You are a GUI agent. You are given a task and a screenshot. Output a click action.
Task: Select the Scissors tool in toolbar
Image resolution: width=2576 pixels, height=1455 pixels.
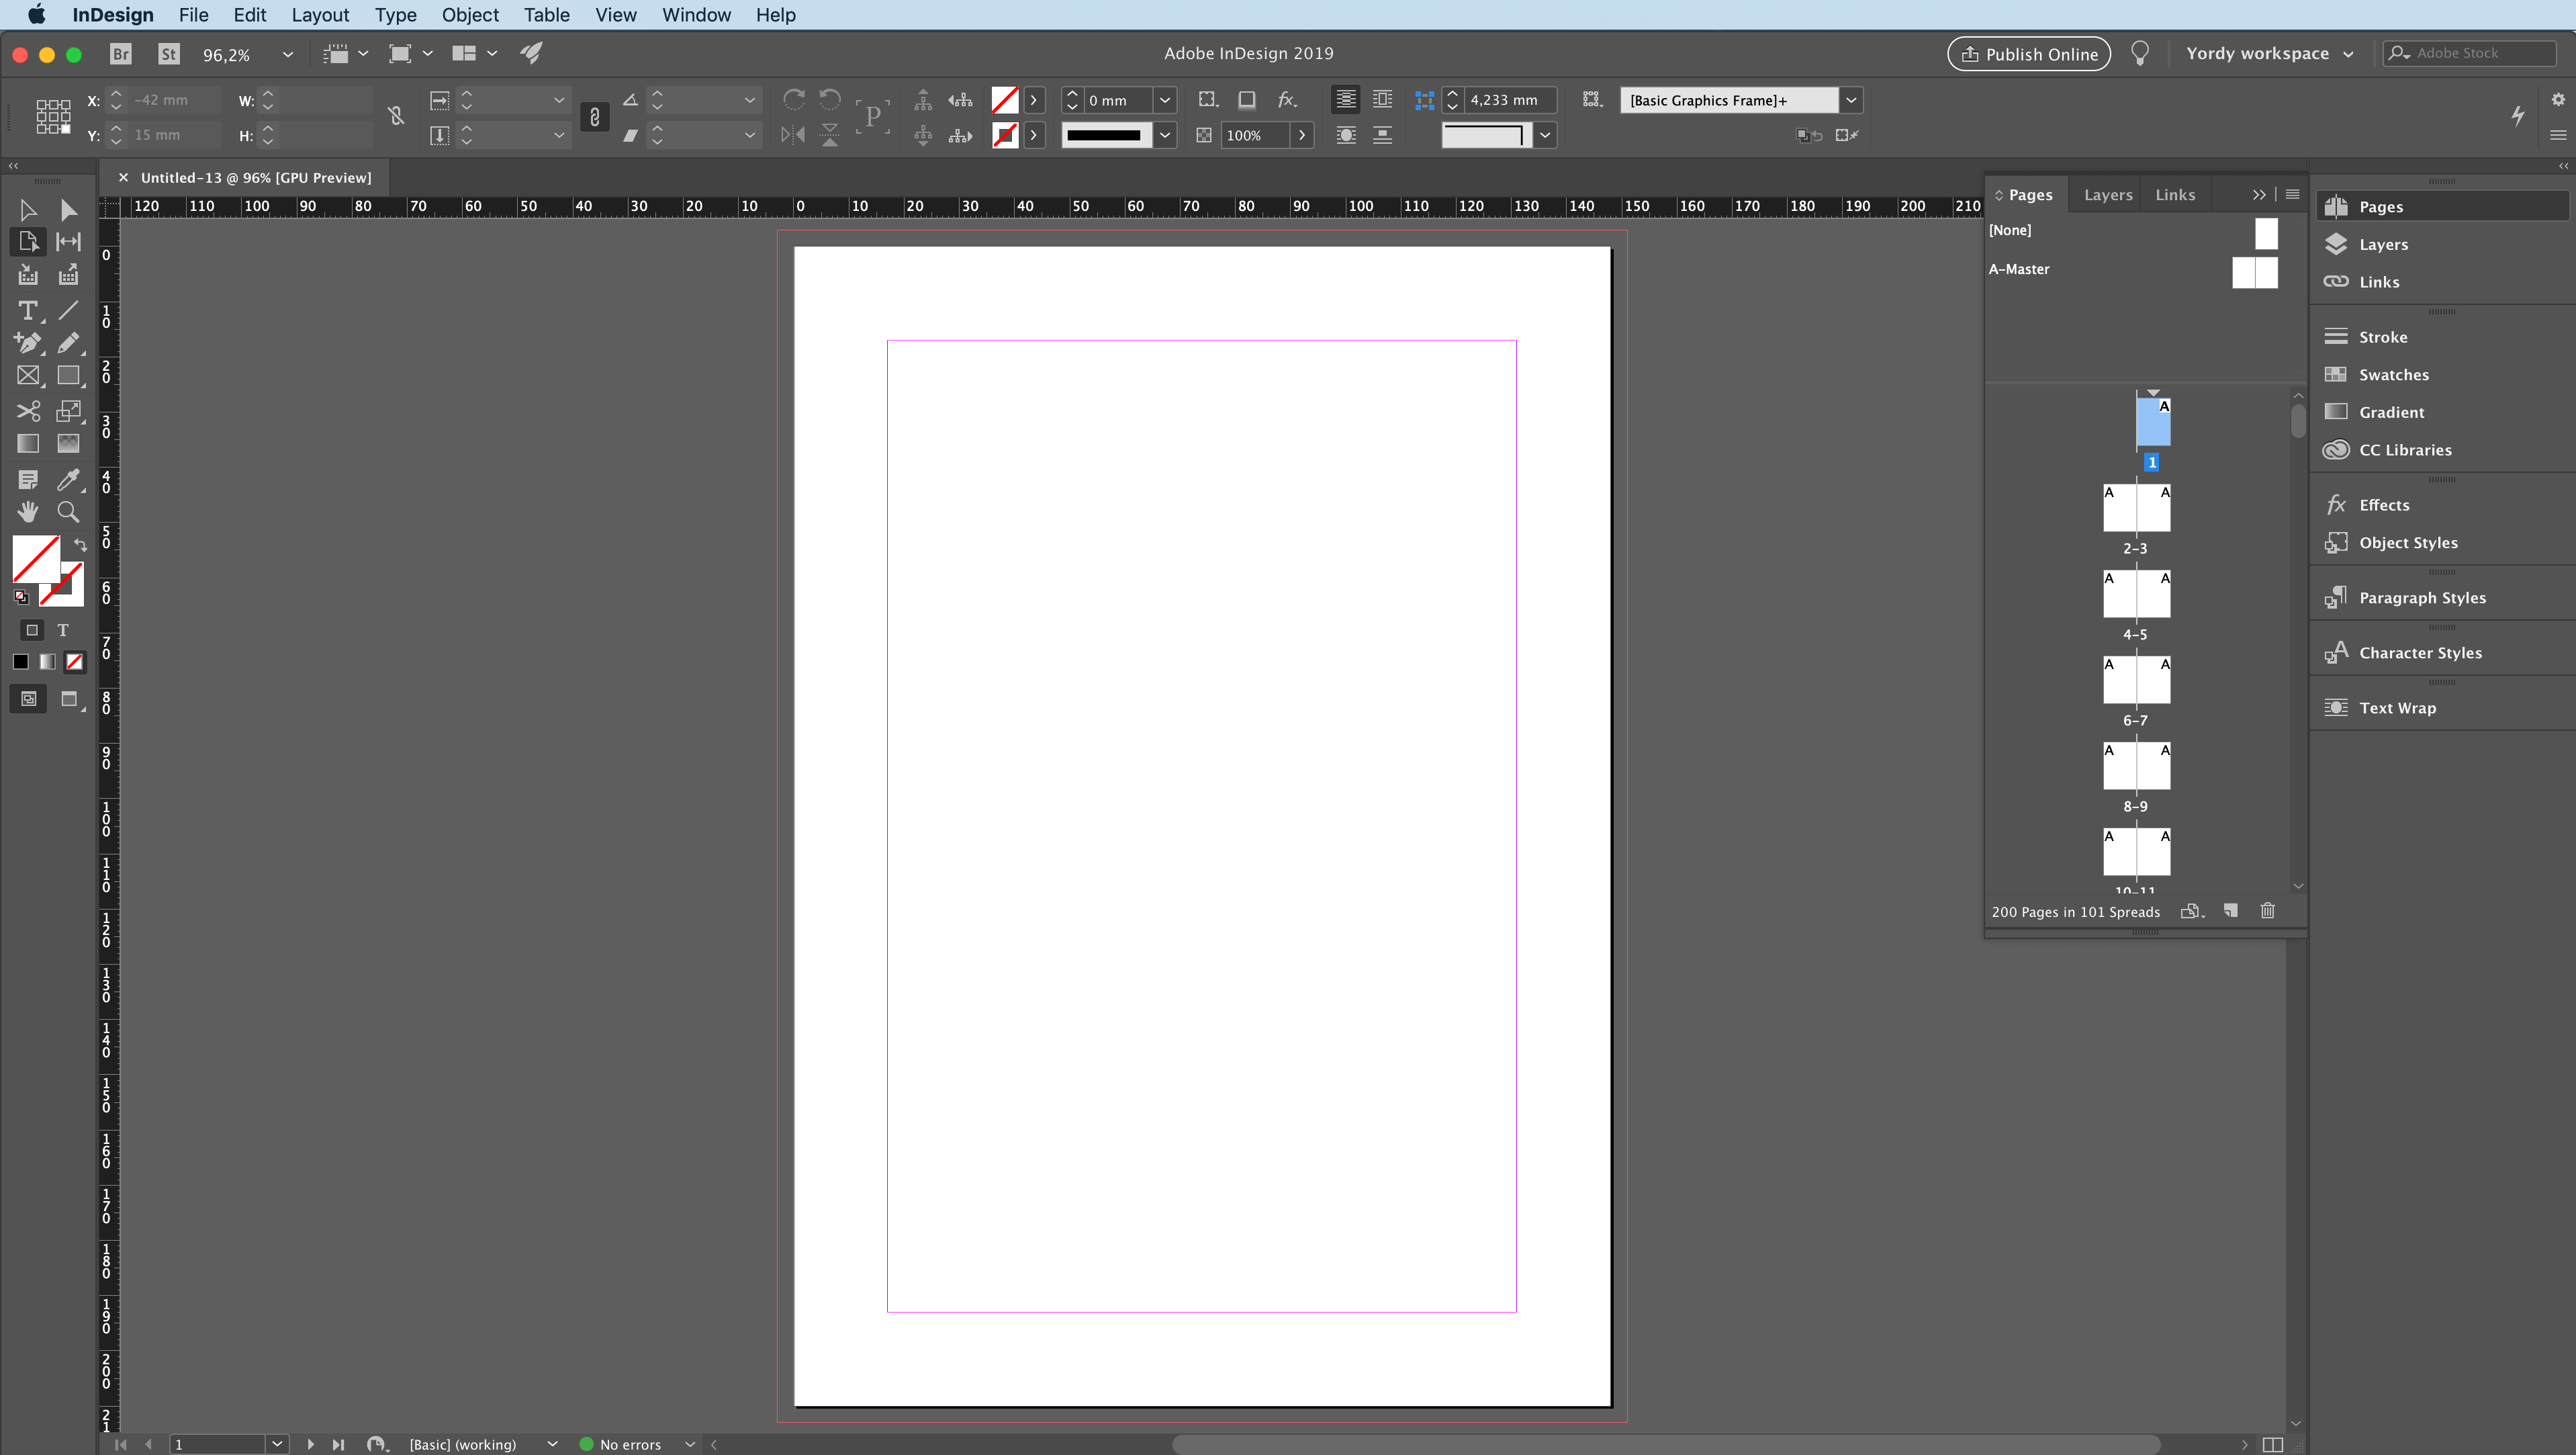[x=27, y=409]
